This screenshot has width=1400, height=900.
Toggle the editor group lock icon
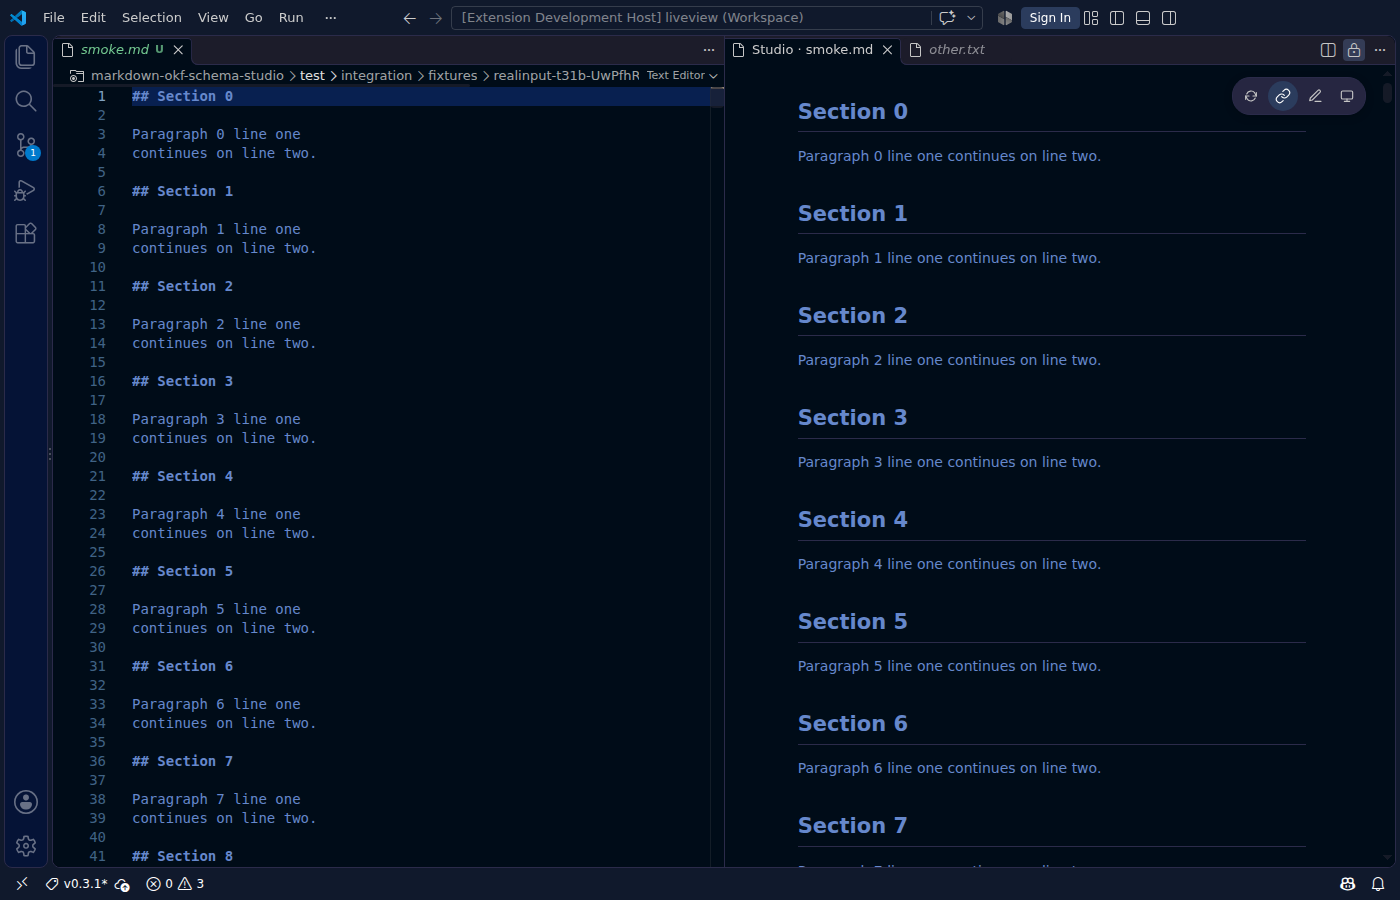click(1354, 50)
